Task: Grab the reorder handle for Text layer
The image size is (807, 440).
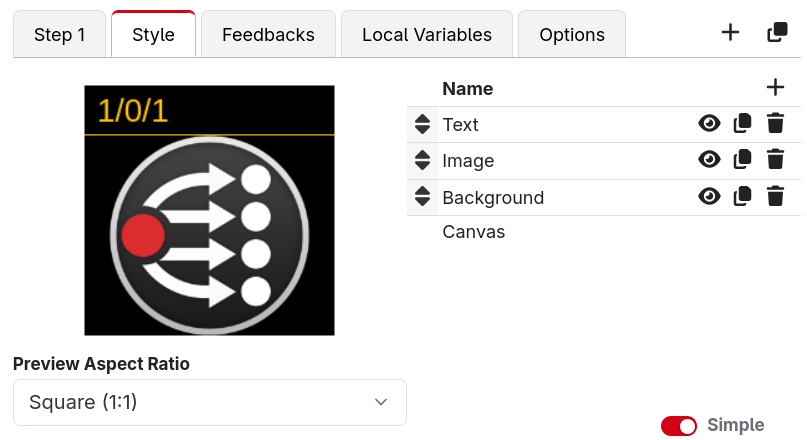Action: click(x=423, y=124)
